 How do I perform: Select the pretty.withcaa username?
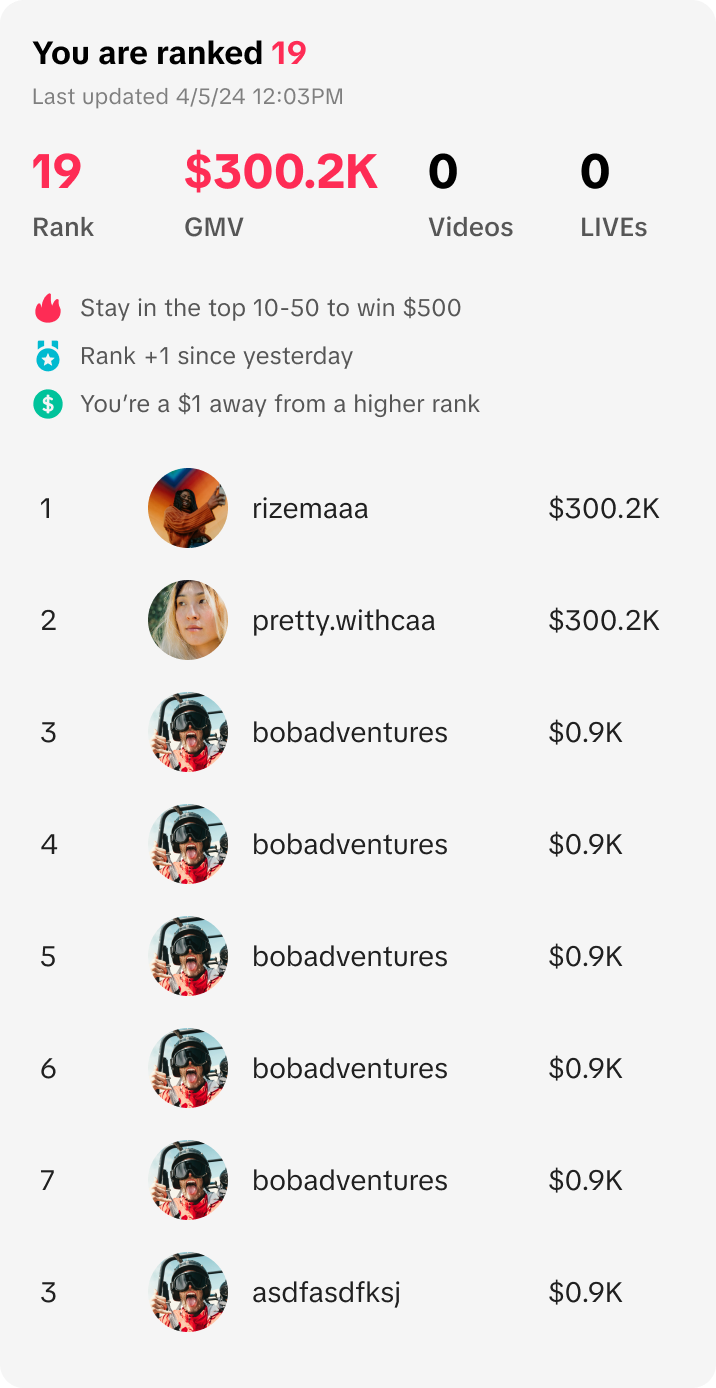(x=344, y=621)
